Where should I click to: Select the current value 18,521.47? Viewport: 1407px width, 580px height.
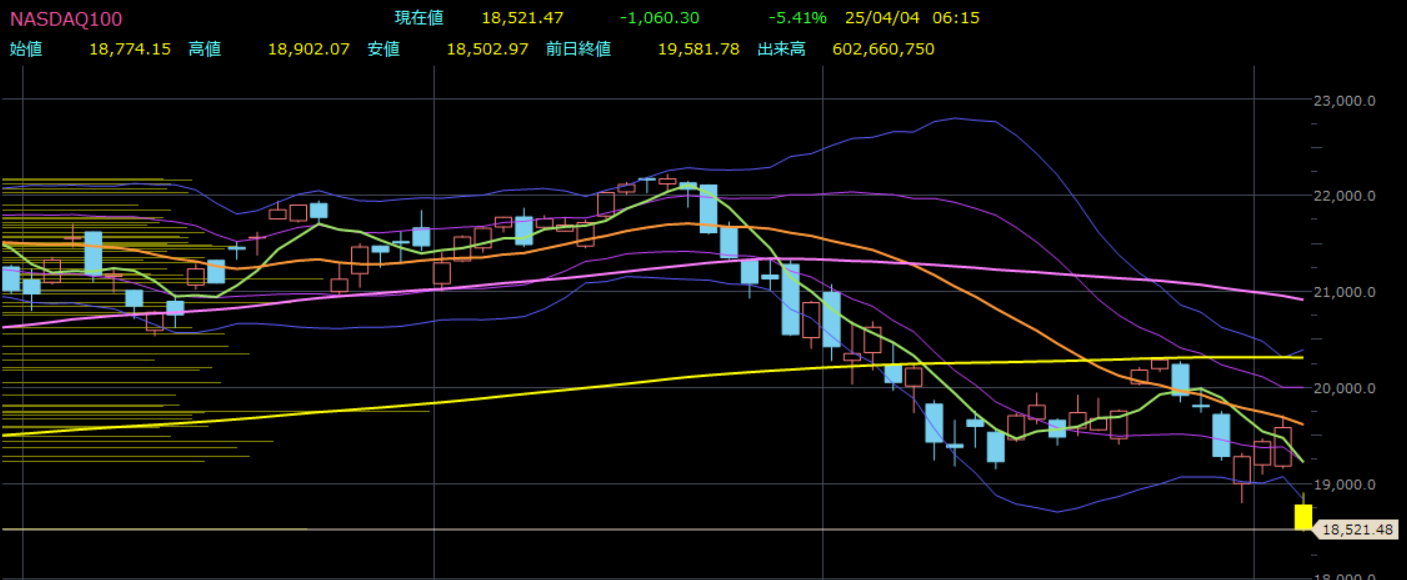[522, 18]
